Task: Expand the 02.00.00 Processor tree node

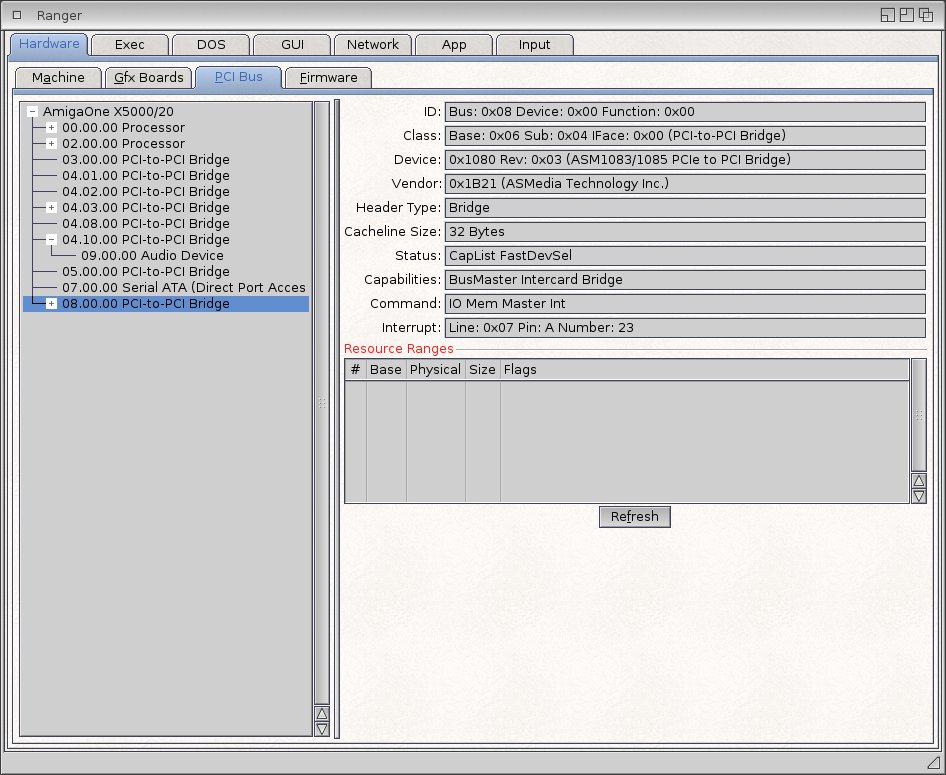Action: tap(52, 144)
